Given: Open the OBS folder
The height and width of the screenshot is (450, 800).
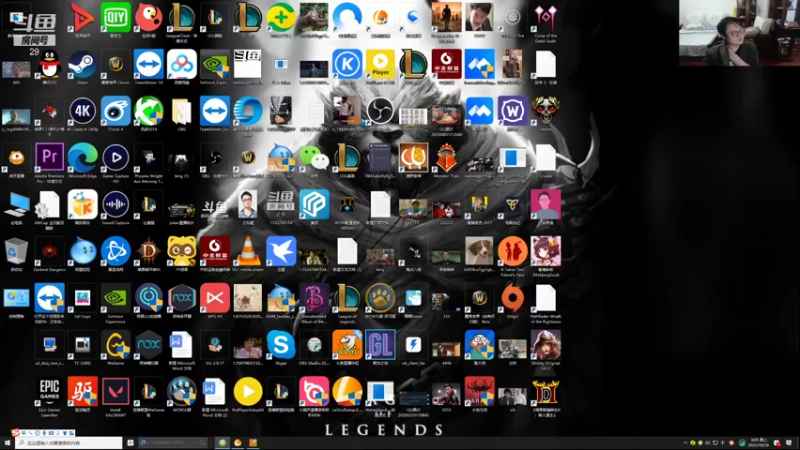Looking at the screenshot, I should [x=182, y=111].
